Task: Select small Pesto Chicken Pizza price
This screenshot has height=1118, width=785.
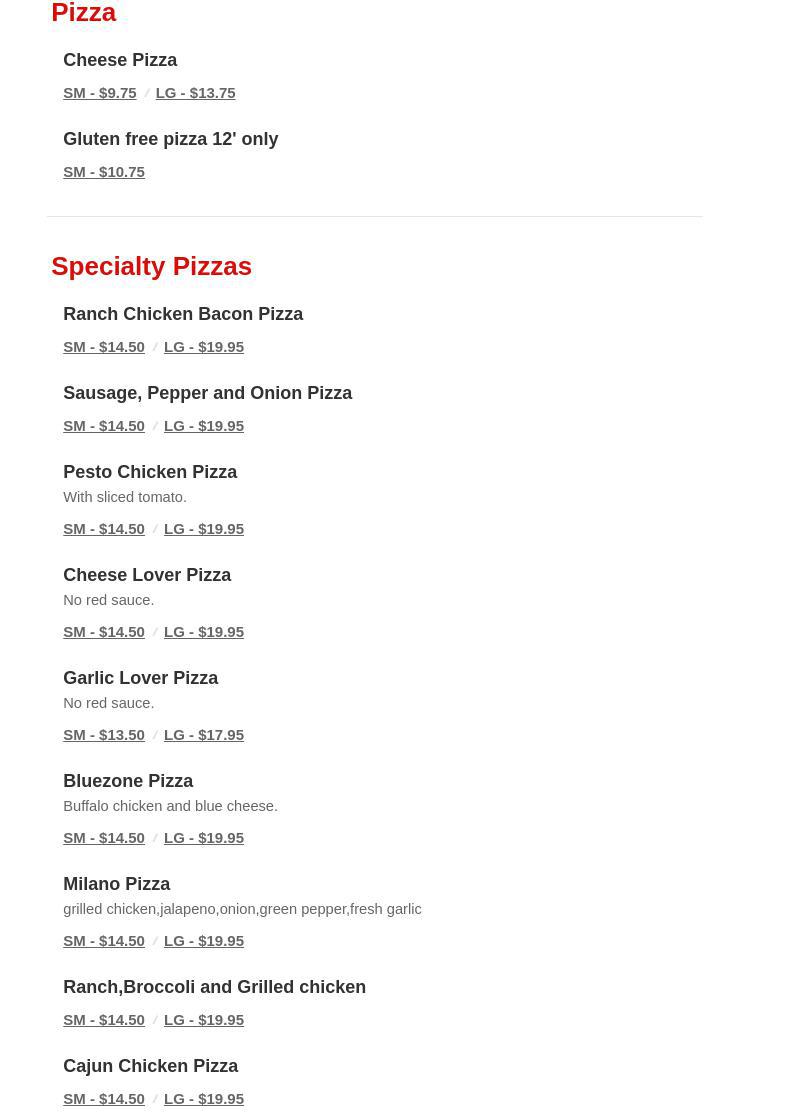Action: pos(103,529)
